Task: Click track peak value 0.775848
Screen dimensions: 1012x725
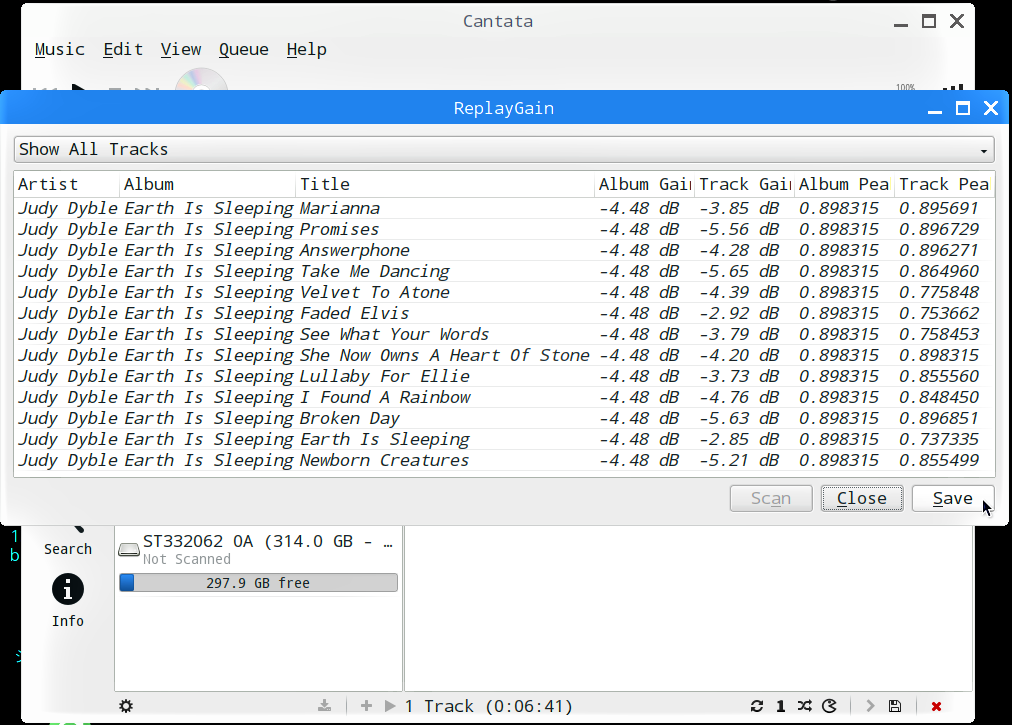Action: click(x=939, y=292)
